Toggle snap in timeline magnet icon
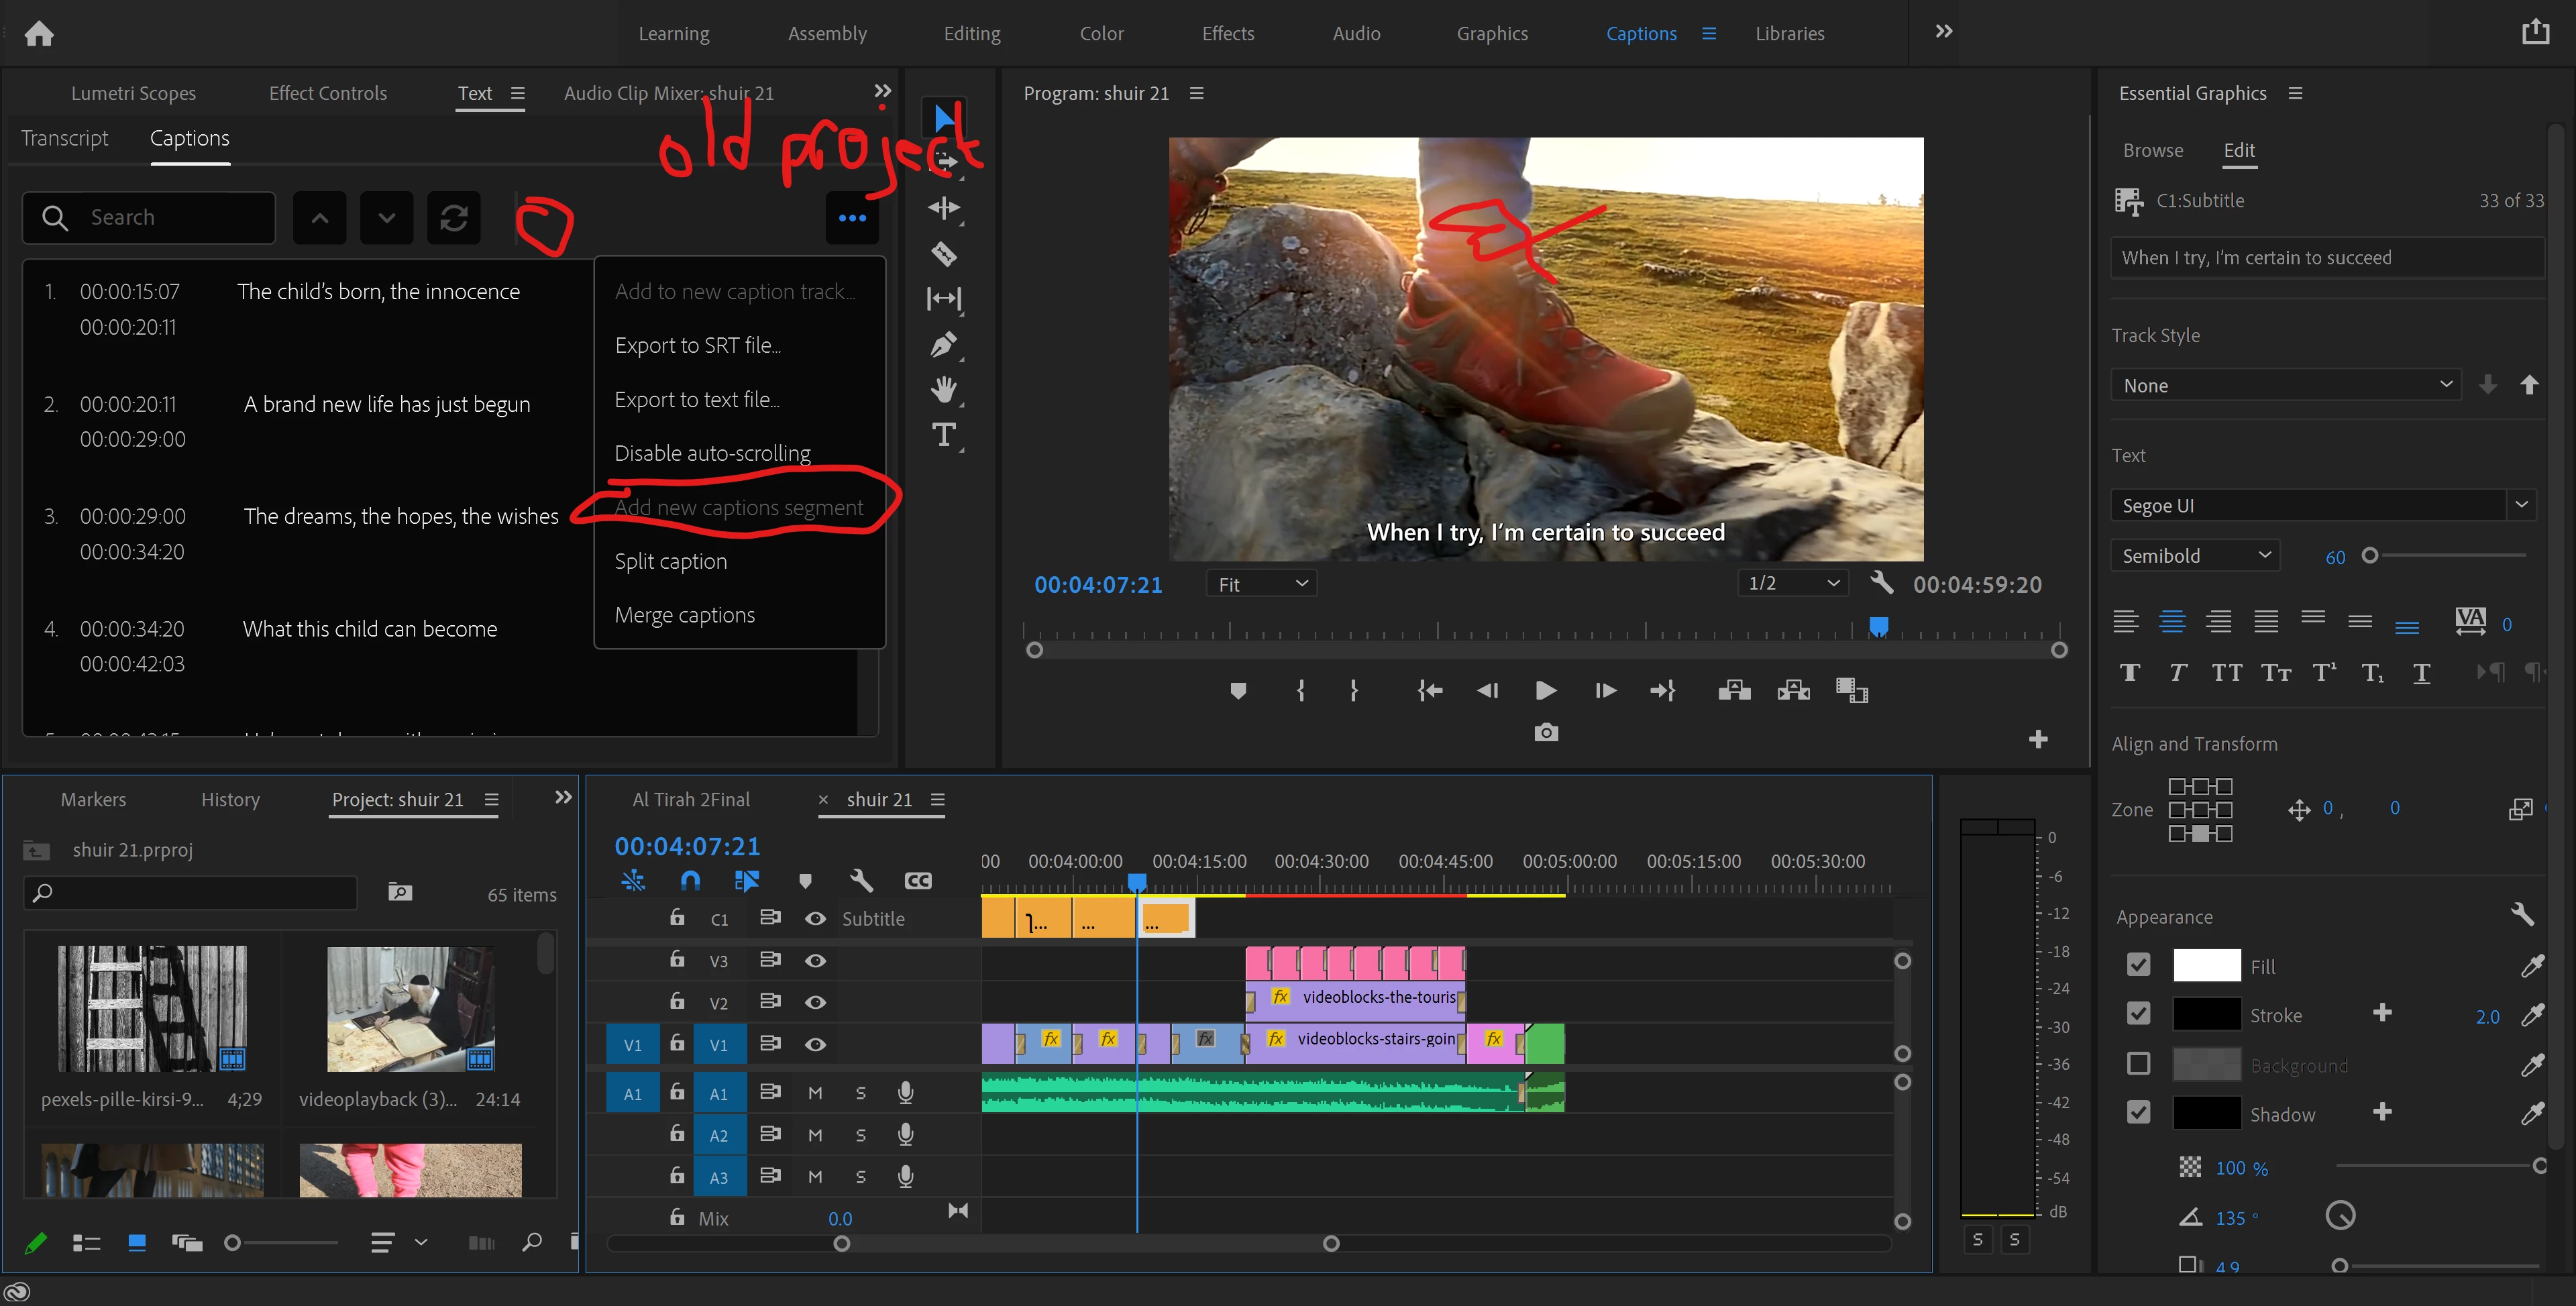The image size is (2576, 1306). [690, 880]
